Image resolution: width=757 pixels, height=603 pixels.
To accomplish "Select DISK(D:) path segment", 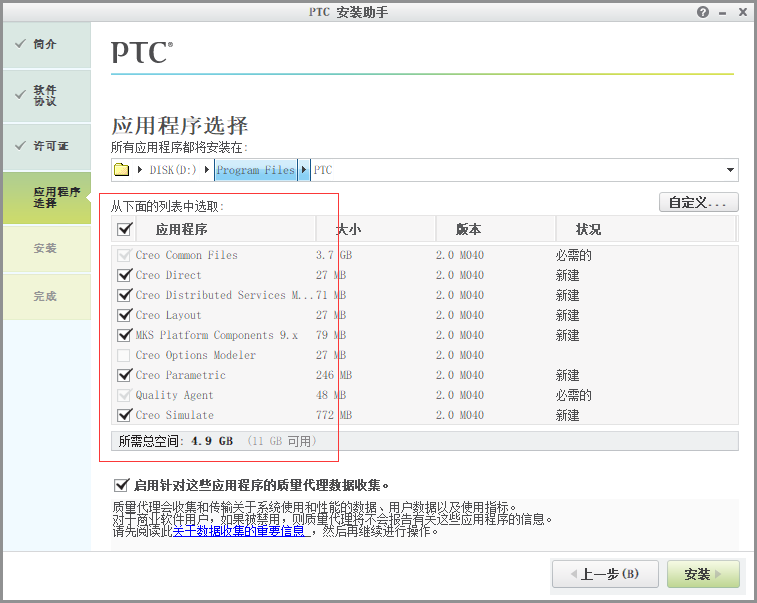I will [173, 170].
